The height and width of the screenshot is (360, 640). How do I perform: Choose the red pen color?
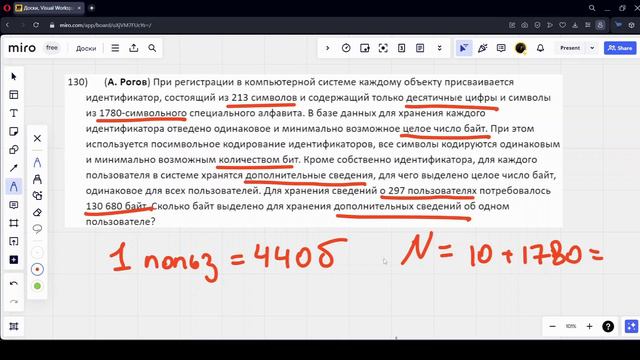pos(37,269)
